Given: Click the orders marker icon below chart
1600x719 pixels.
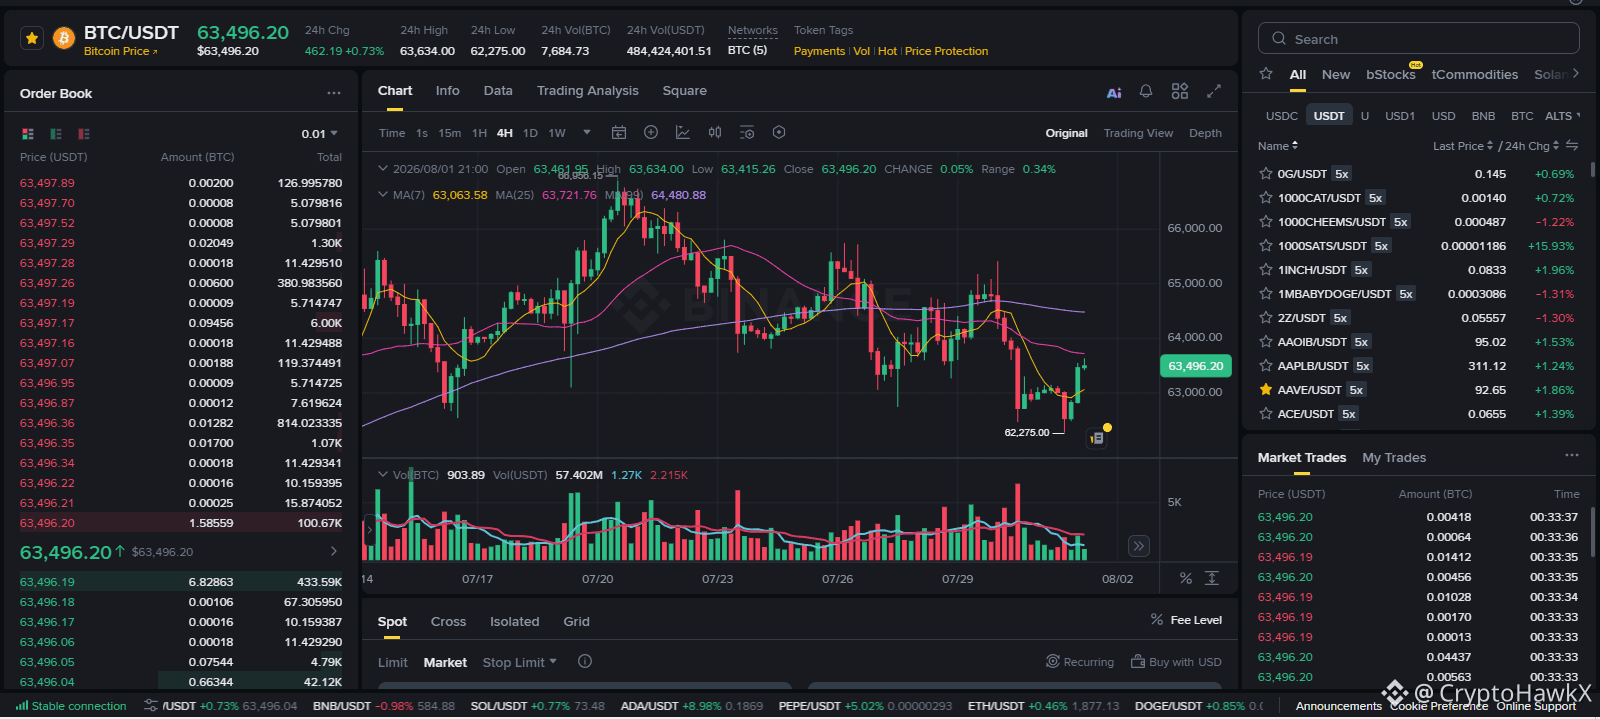Looking at the screenshot, I should tap(1097, 438).
